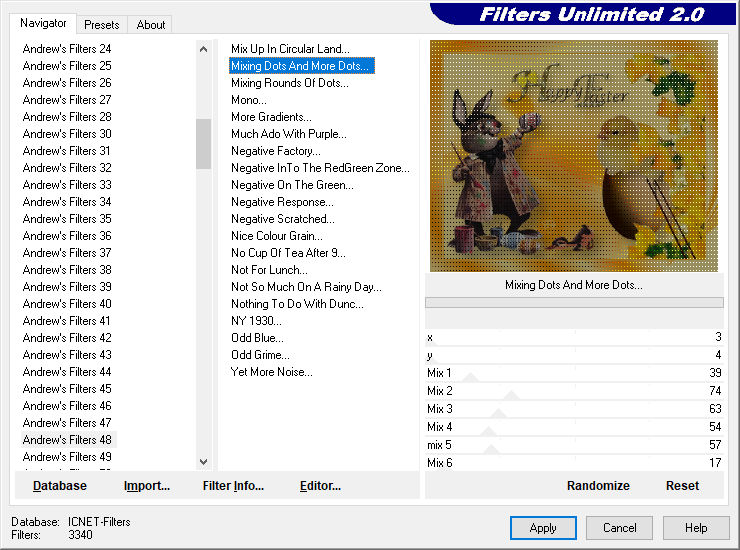Choose Mixing Dots And More Dots... filter

coord(302,66)
